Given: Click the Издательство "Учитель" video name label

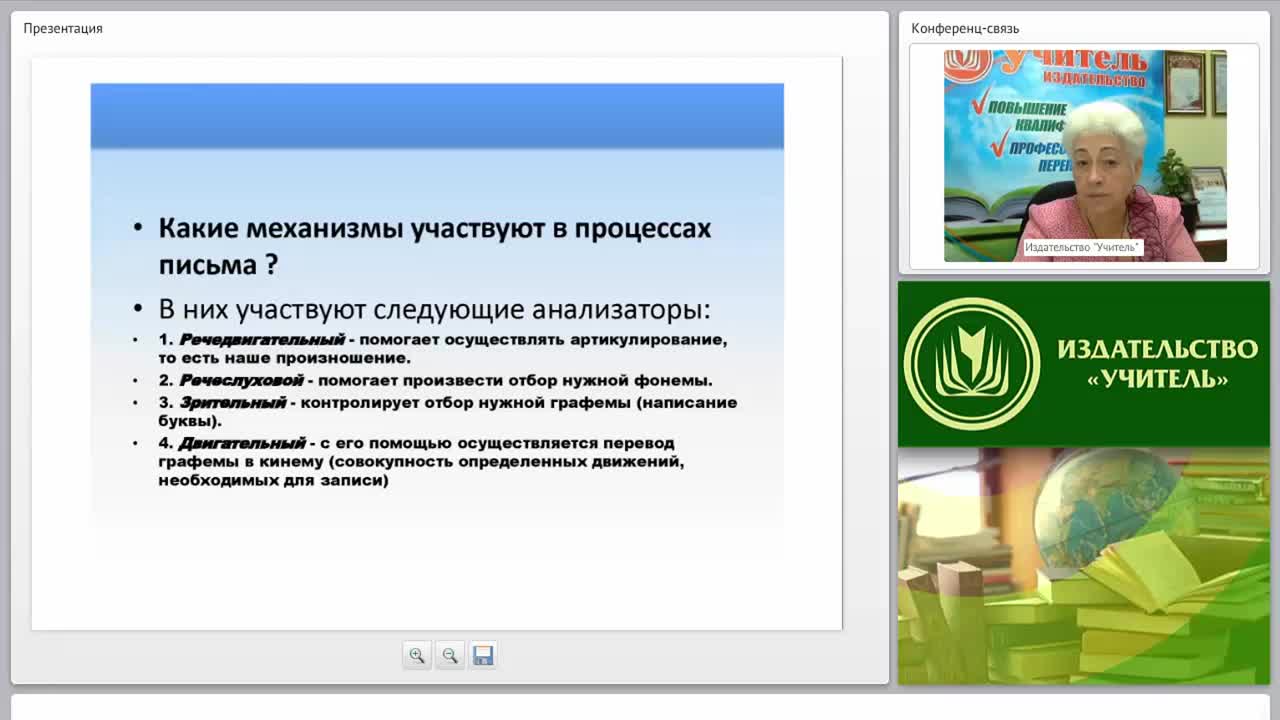Looking at the screenshot, I should 1082,247.
